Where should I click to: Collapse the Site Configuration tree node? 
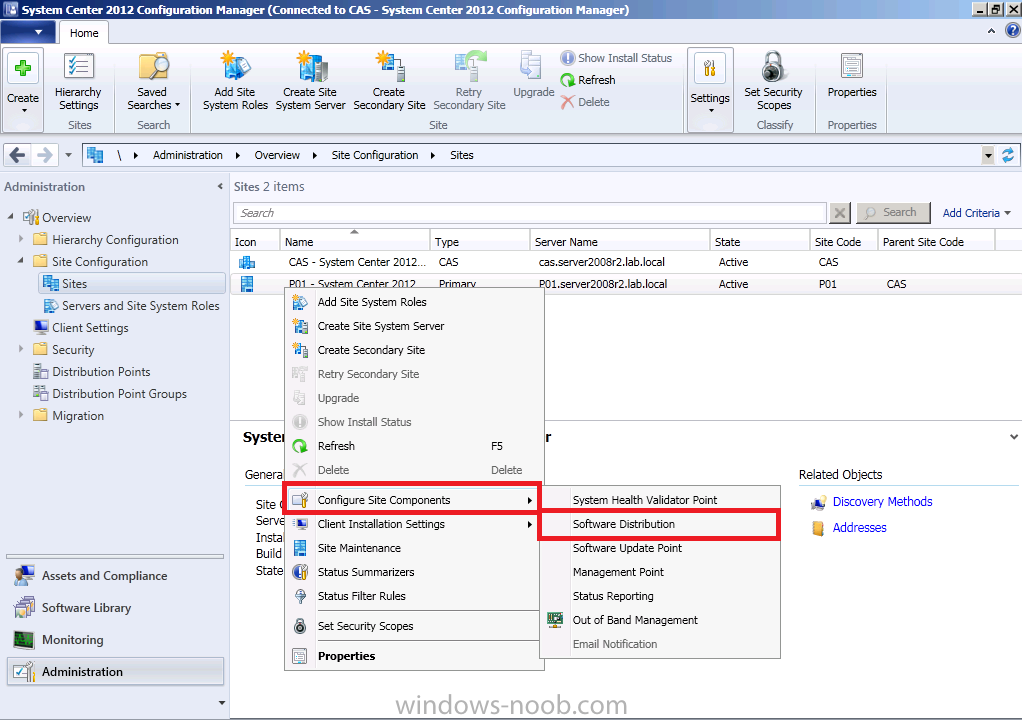point(21,261)
